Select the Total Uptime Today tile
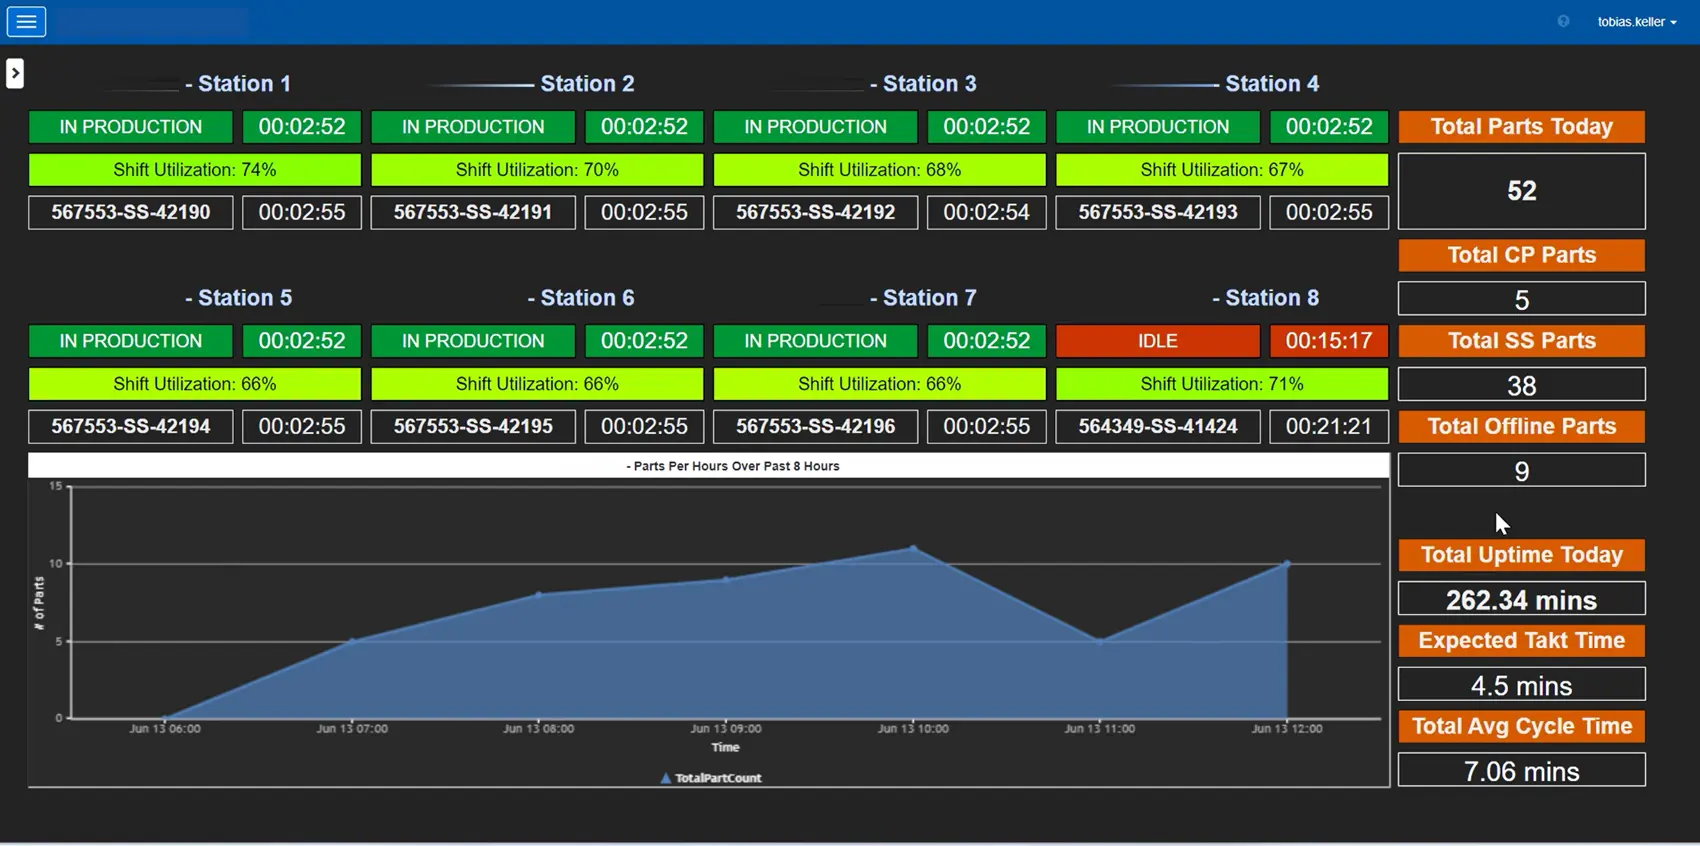This screenshot has height=846, width=1700. [x=1521, y=555]
